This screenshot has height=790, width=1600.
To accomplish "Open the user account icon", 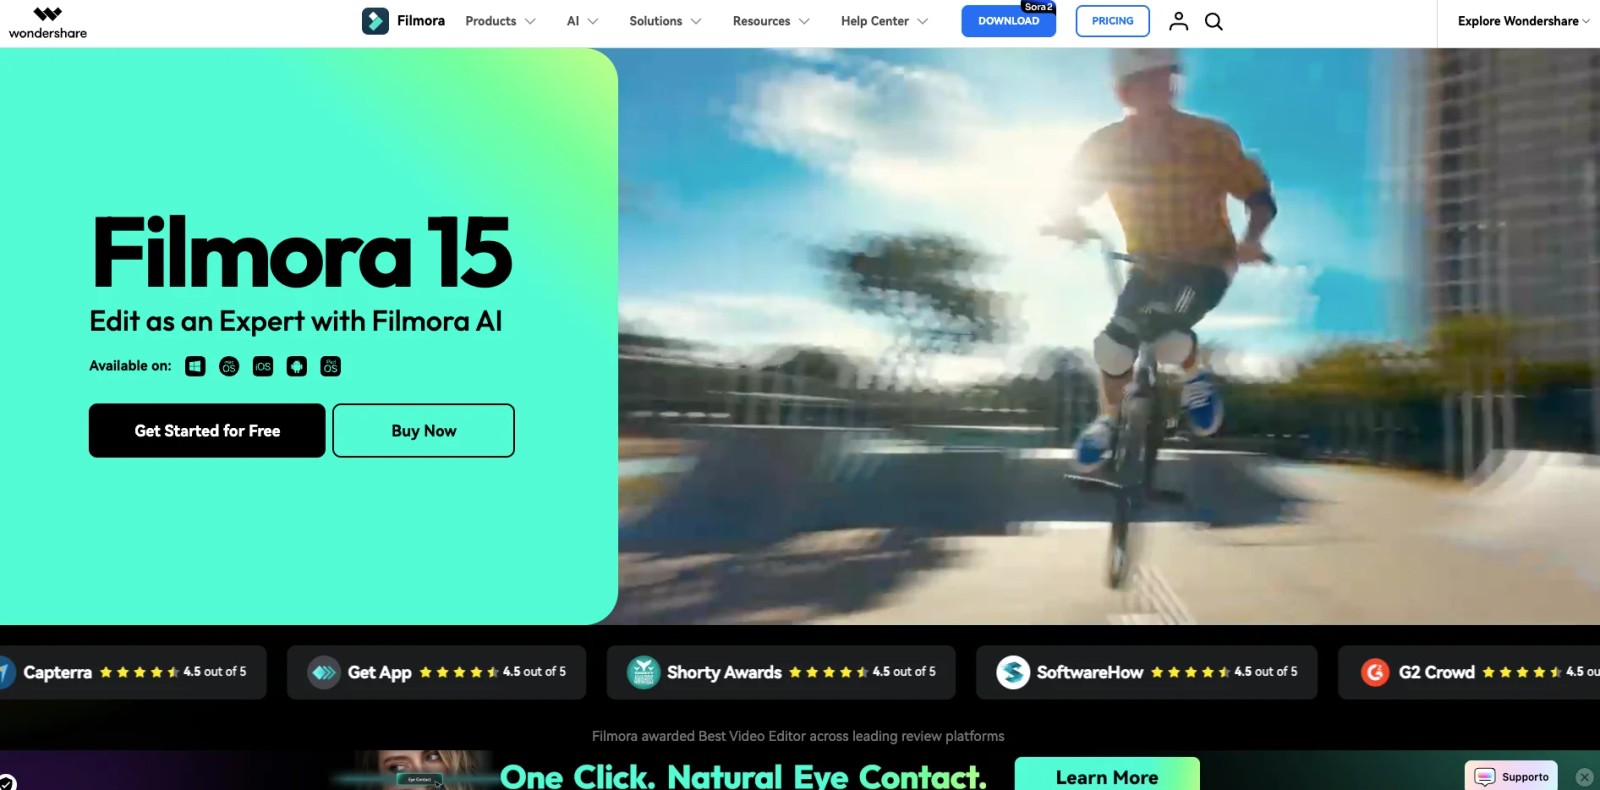I will 1179,21.
